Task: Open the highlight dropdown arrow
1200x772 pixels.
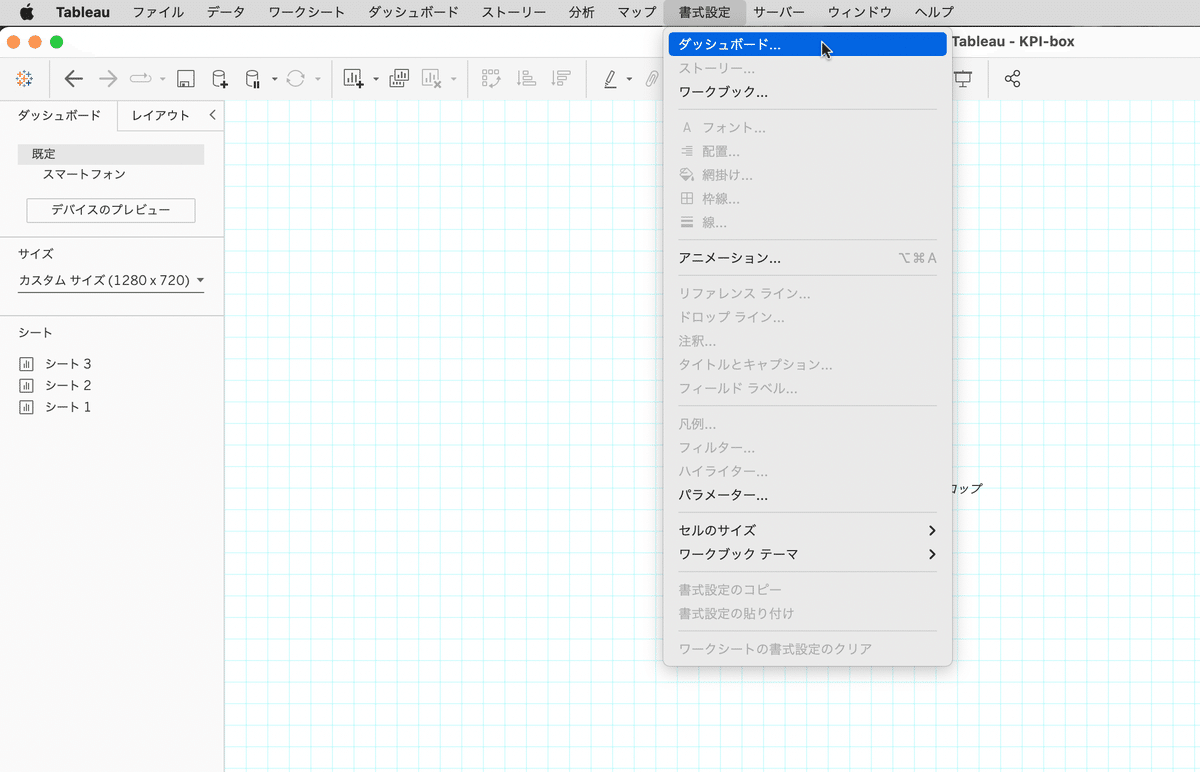Action: click(x=629, y=79)
